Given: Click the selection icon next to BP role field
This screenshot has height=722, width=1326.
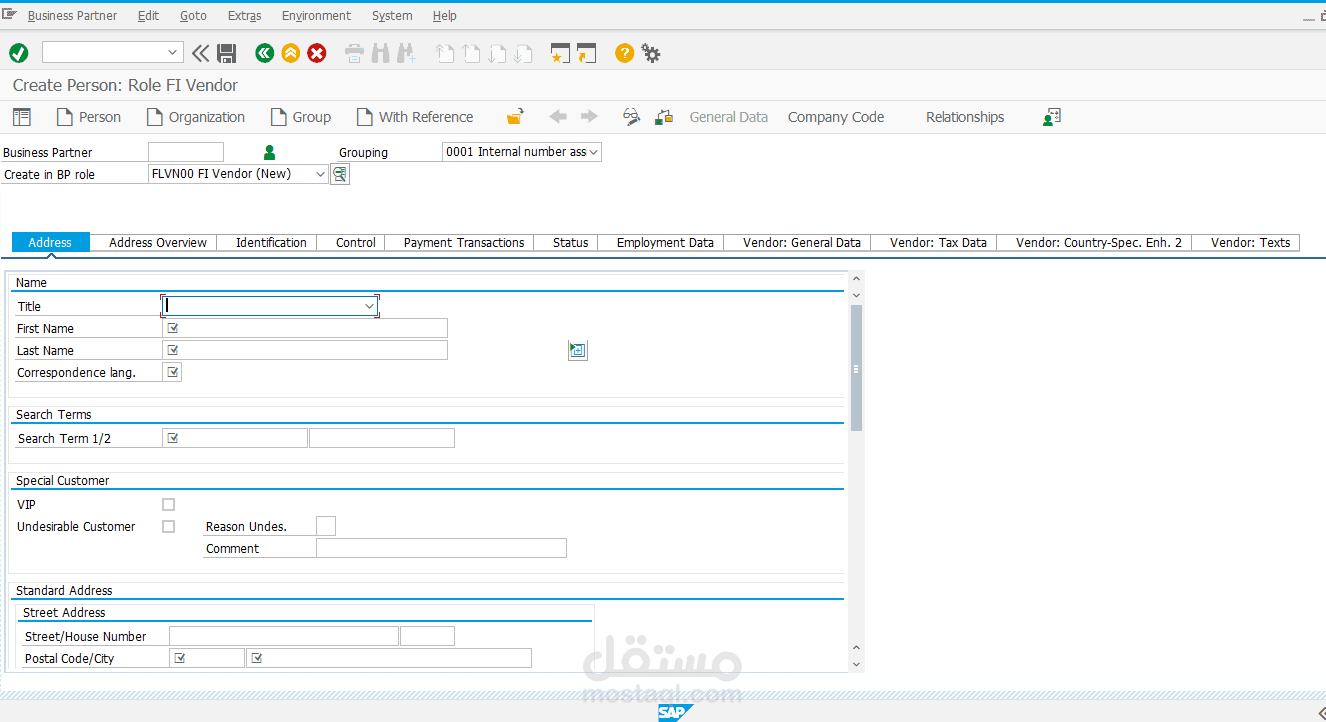Looking at the screenshot, I should [x=339, y=173].
